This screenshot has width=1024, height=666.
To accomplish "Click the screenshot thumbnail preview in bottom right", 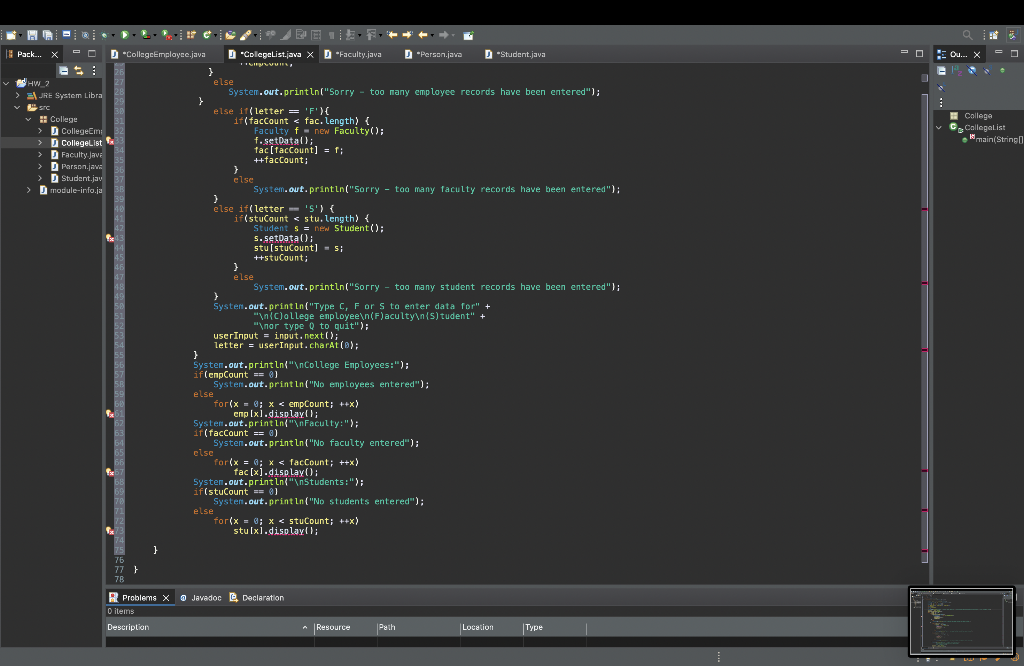I will point(961,621).
